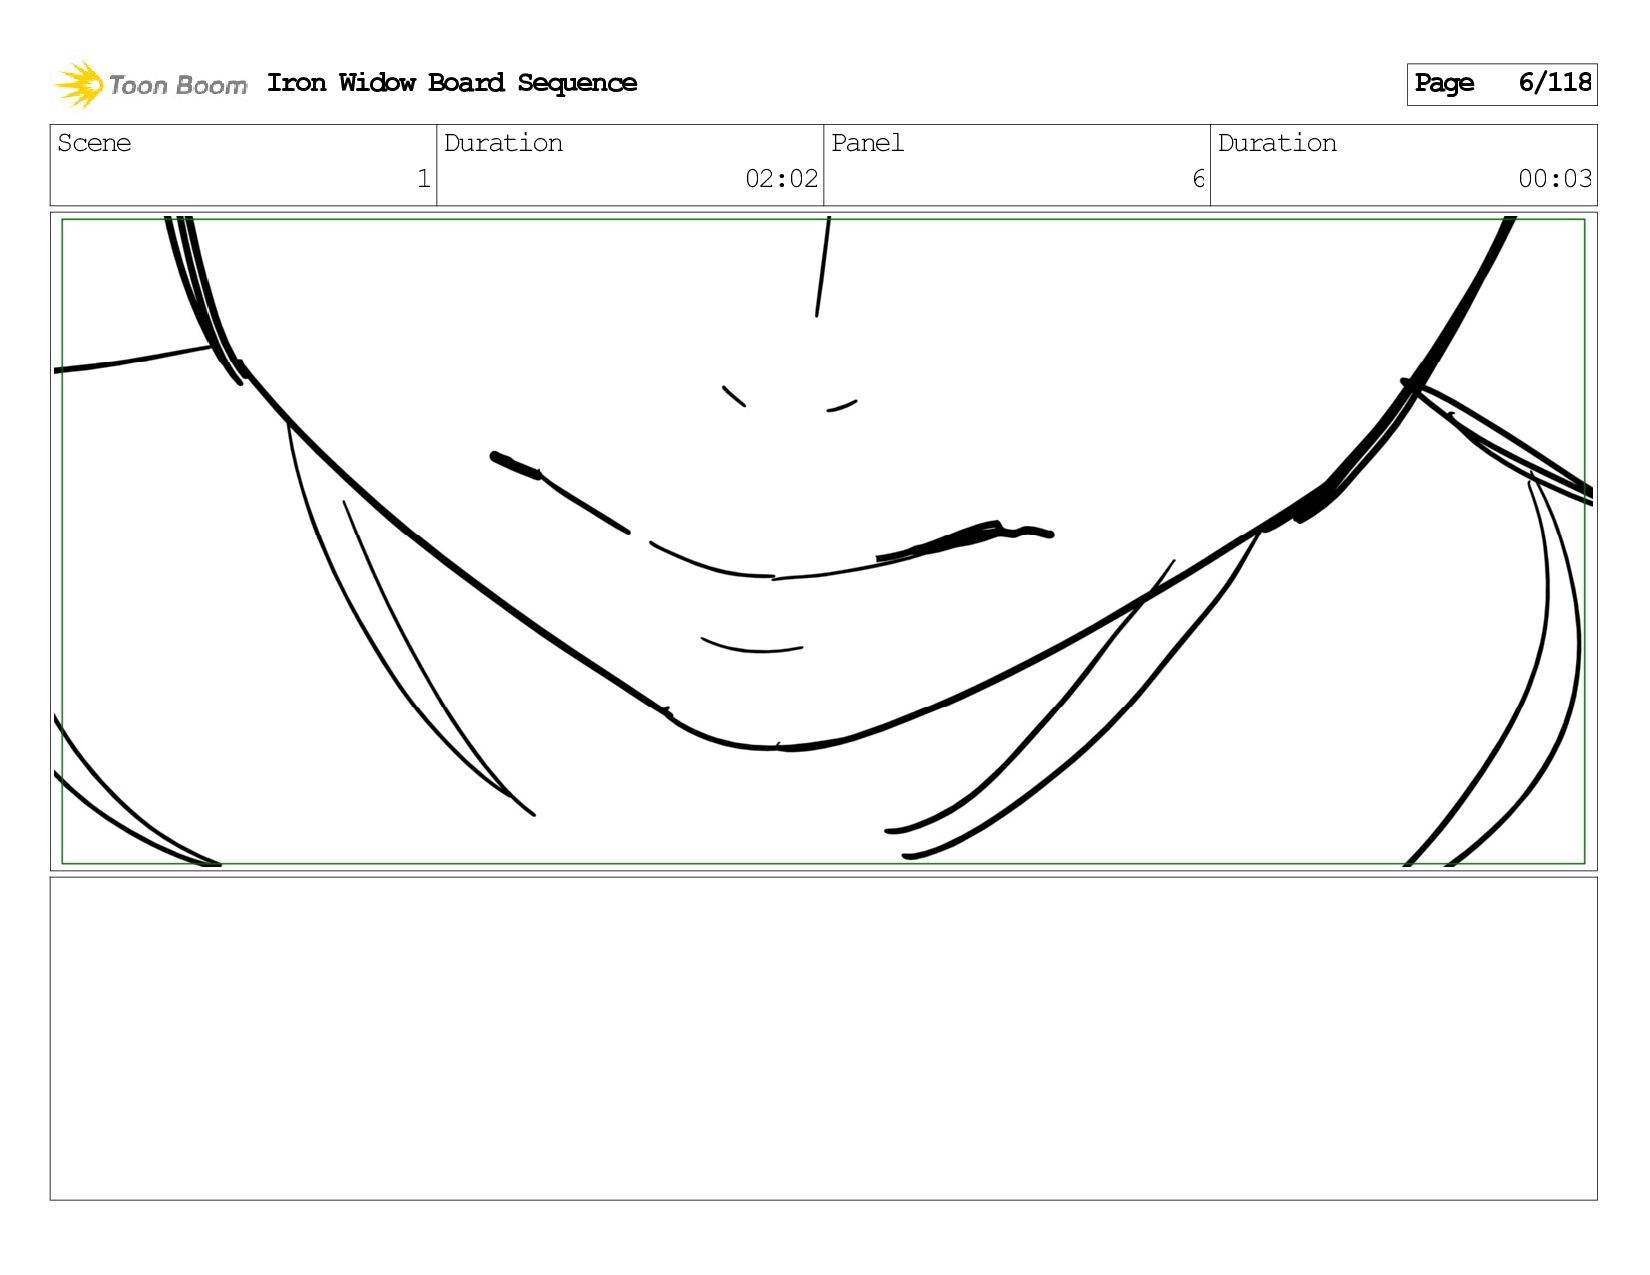Click the 'Iron Widow Board Sequence' title
1650x1275 pixels.
pos(452,83)
